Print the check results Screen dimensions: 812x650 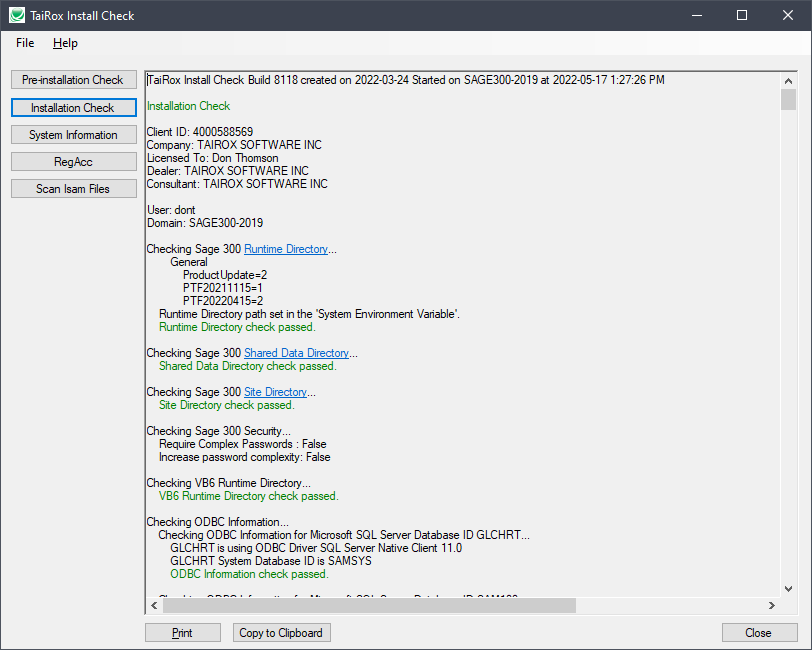point(182,633)
